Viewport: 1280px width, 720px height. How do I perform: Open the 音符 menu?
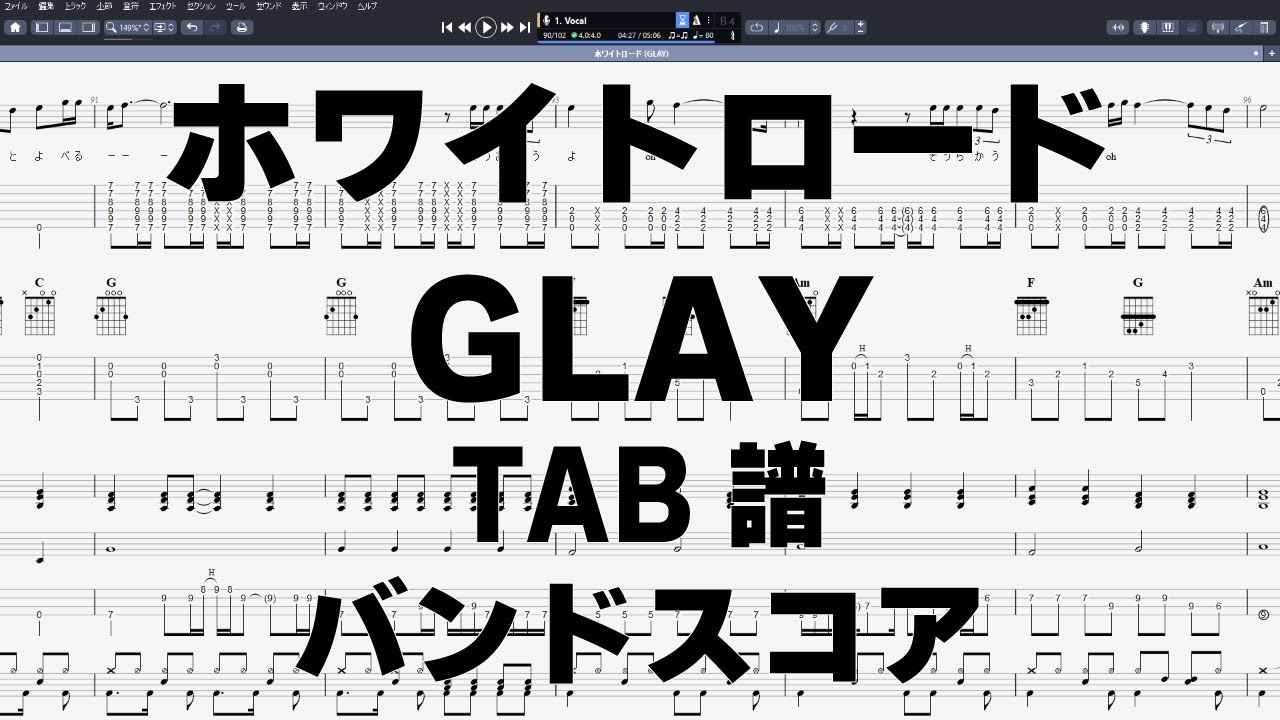tap(131, 6)
